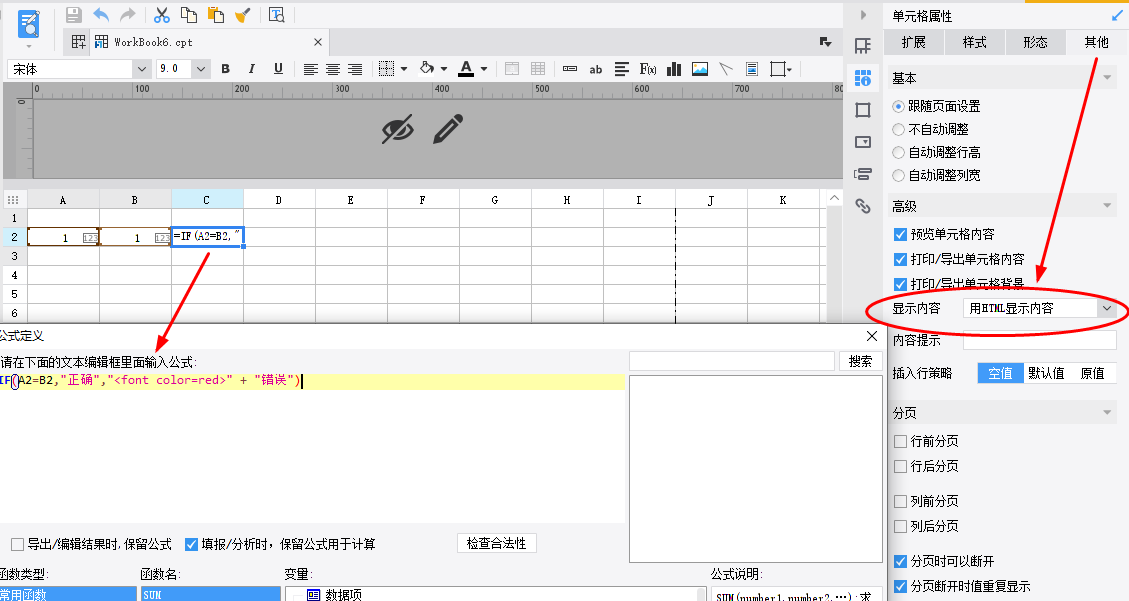Click the Undo arrow icon
1129x601 pixels.
pos(101,15)
